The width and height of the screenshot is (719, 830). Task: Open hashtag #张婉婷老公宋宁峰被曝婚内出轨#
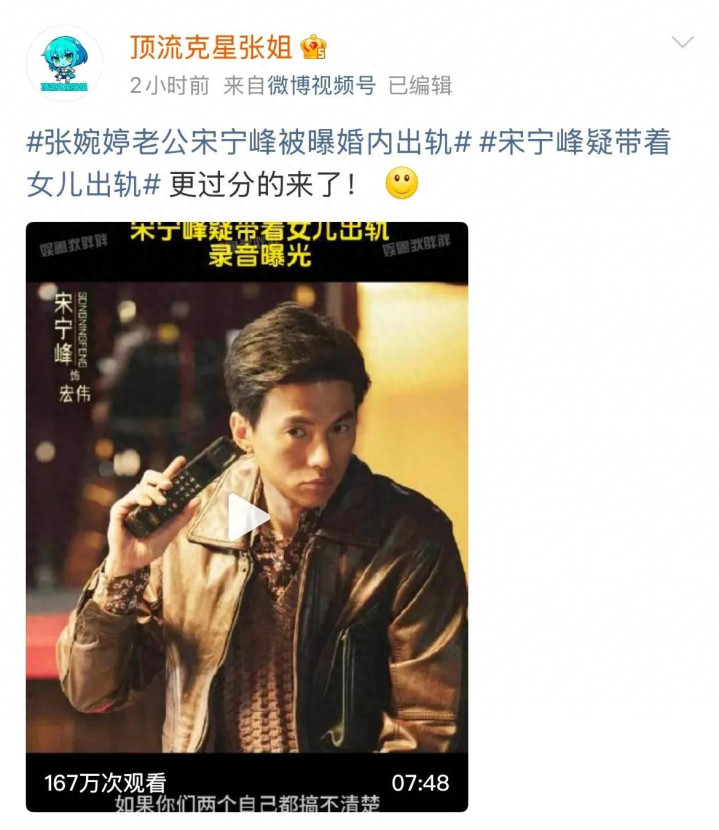(x=249, y=143)
